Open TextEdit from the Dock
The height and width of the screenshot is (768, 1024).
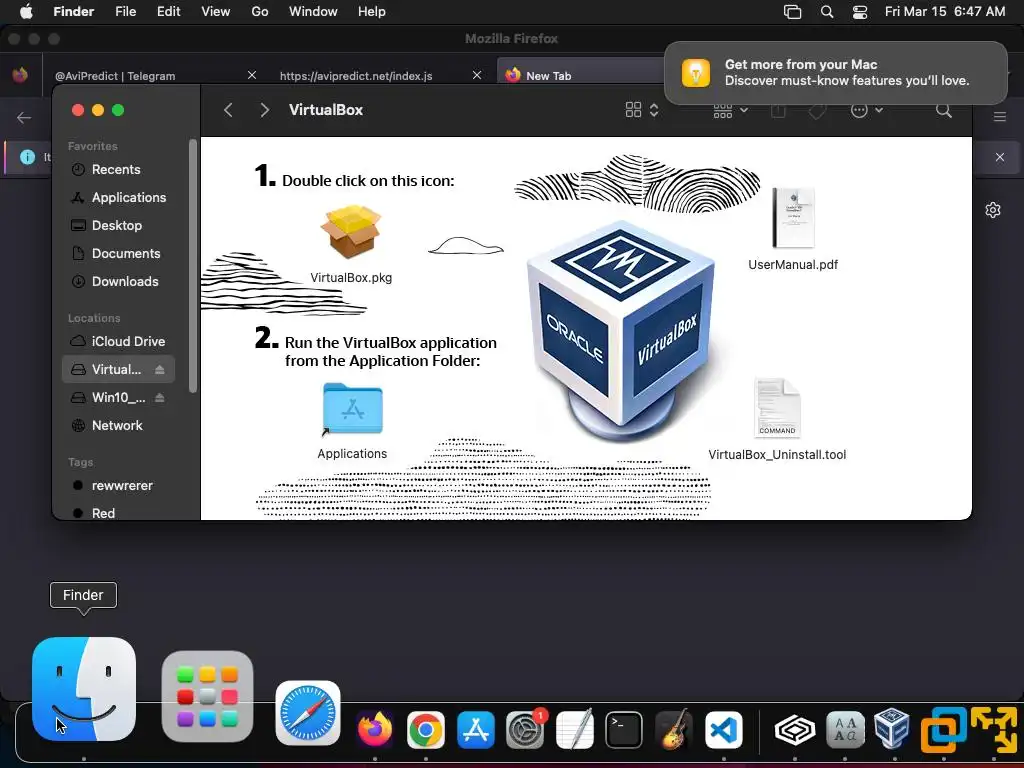(575, 729)
